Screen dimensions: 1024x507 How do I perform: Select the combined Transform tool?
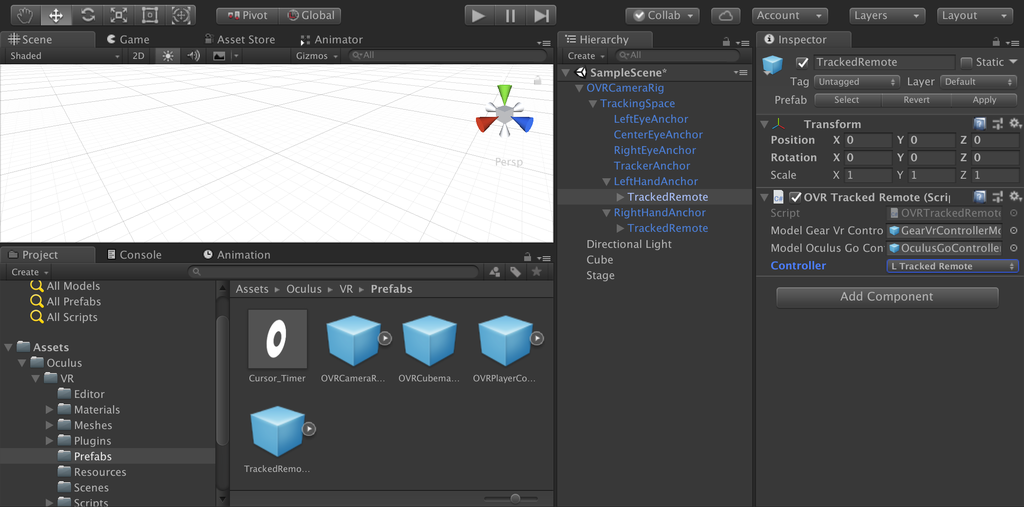click(x=181, y=15)
